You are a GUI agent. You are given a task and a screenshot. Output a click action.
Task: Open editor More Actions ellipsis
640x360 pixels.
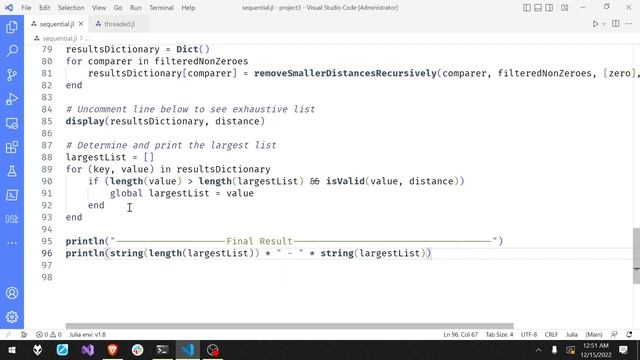(629, 24)
